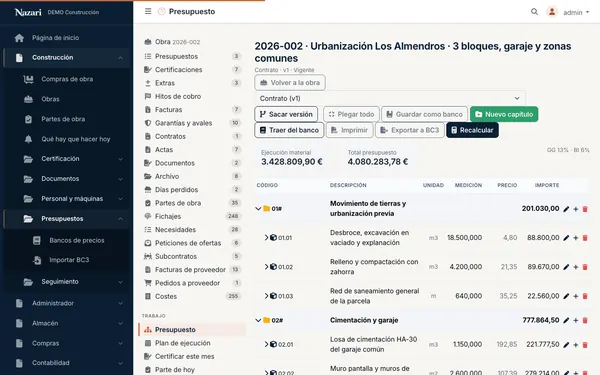Image resolution: width=600 pixels, height=375 pixels.
Task: Click the Exportar a BC3 button
Action: point(410,130)
